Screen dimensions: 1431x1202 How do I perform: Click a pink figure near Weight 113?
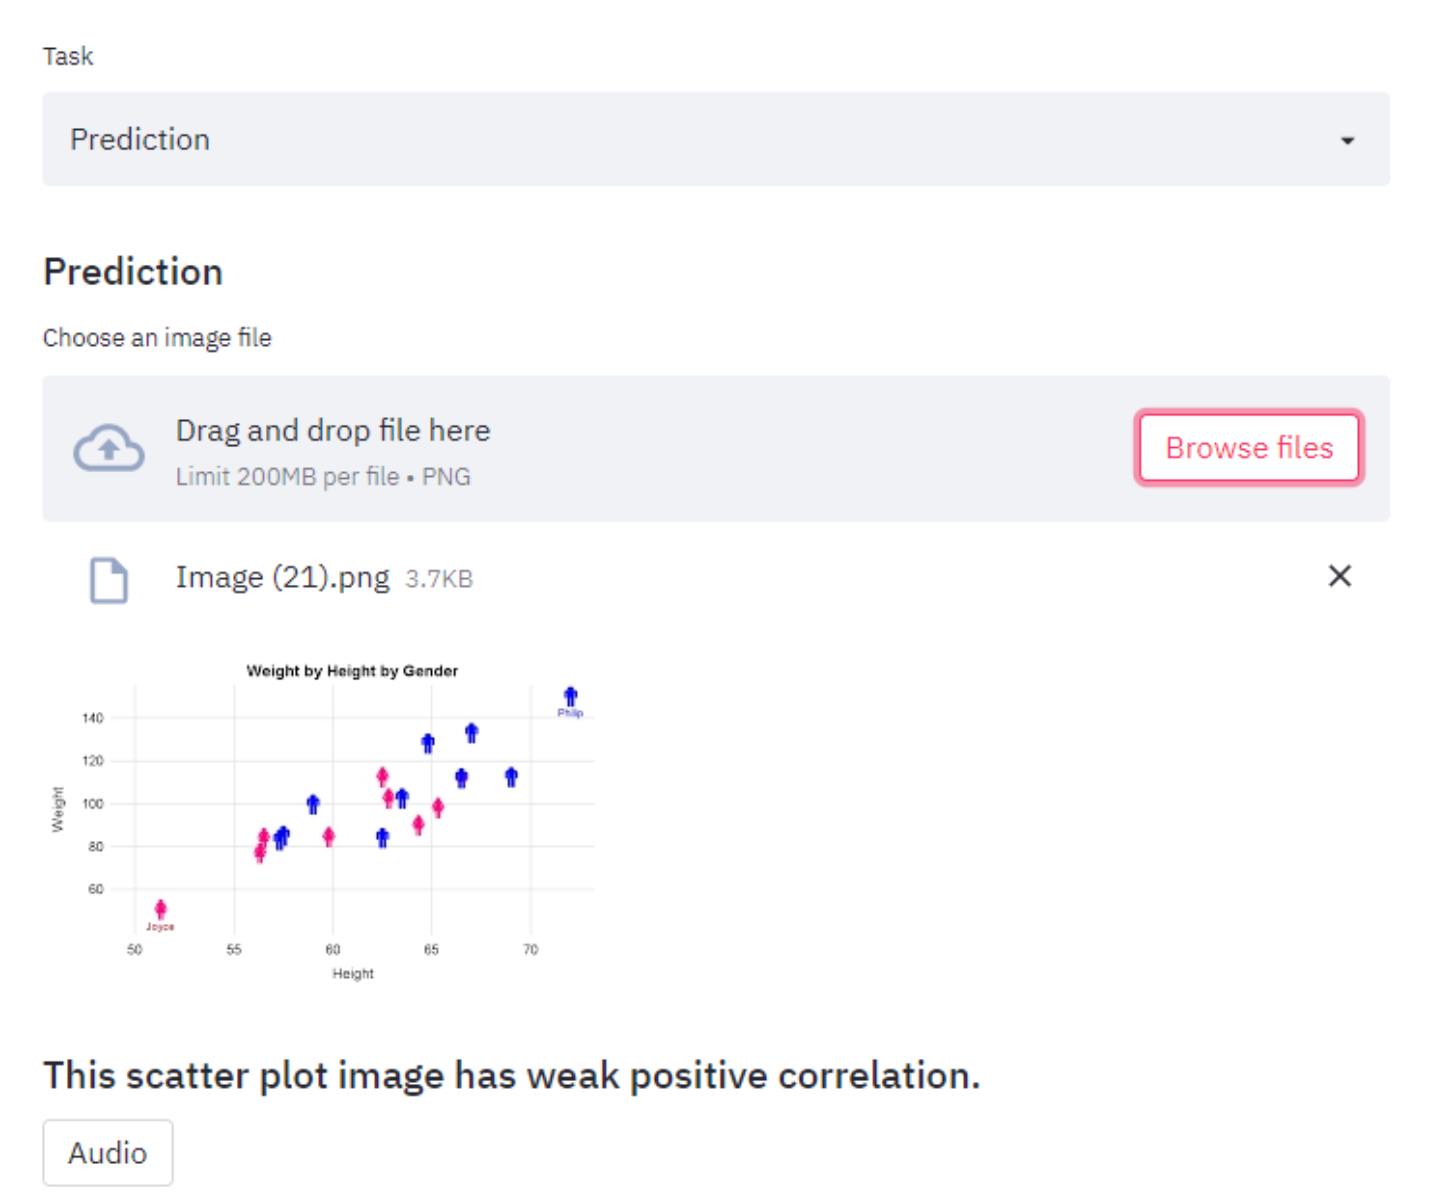pyautogui.click(x=381, y=775)
